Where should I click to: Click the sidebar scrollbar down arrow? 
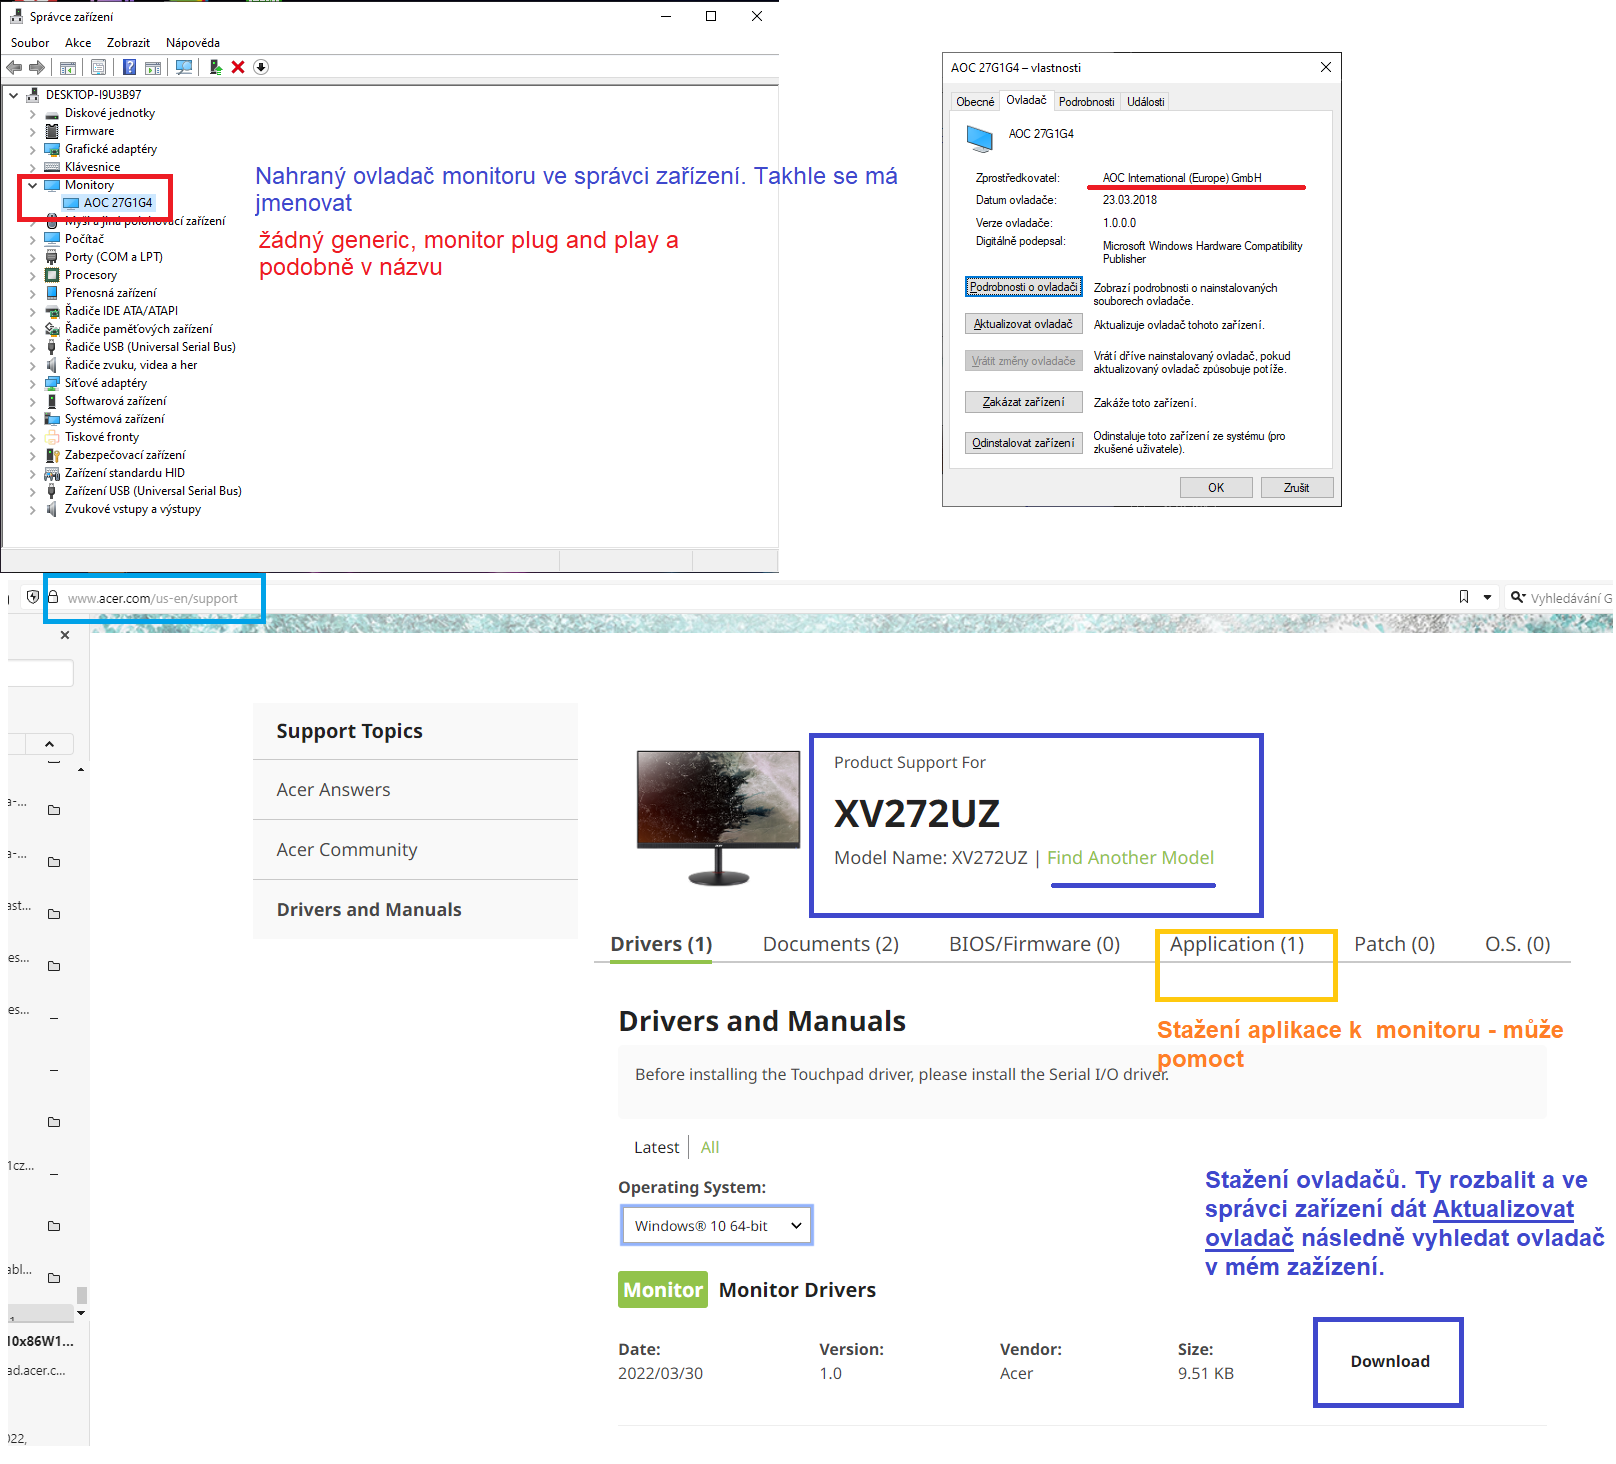[81, 1313]
